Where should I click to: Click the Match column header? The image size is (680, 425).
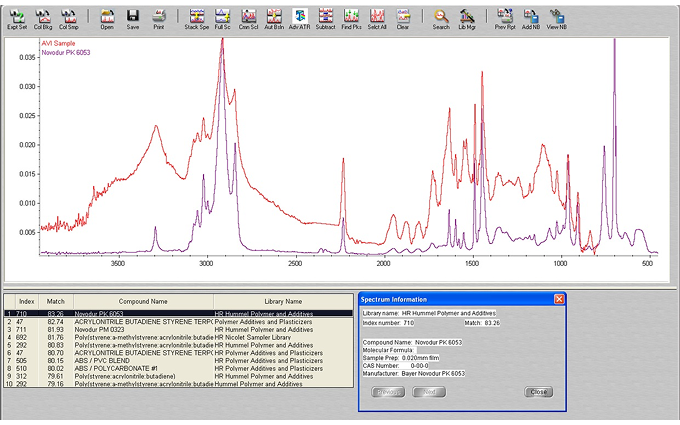[55, 301]
